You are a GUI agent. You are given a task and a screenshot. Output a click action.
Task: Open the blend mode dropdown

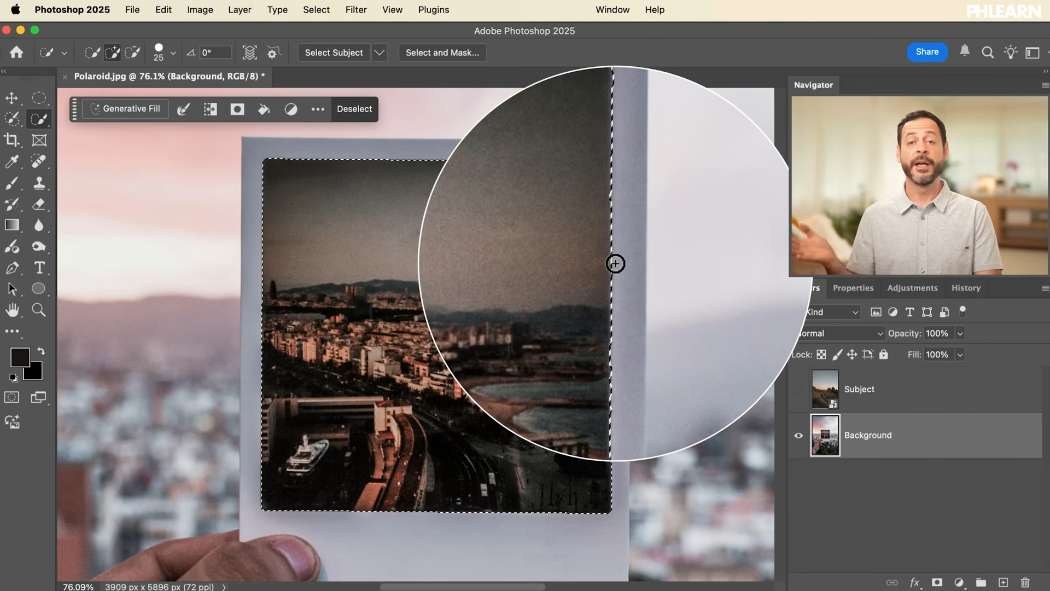[840, 333]
